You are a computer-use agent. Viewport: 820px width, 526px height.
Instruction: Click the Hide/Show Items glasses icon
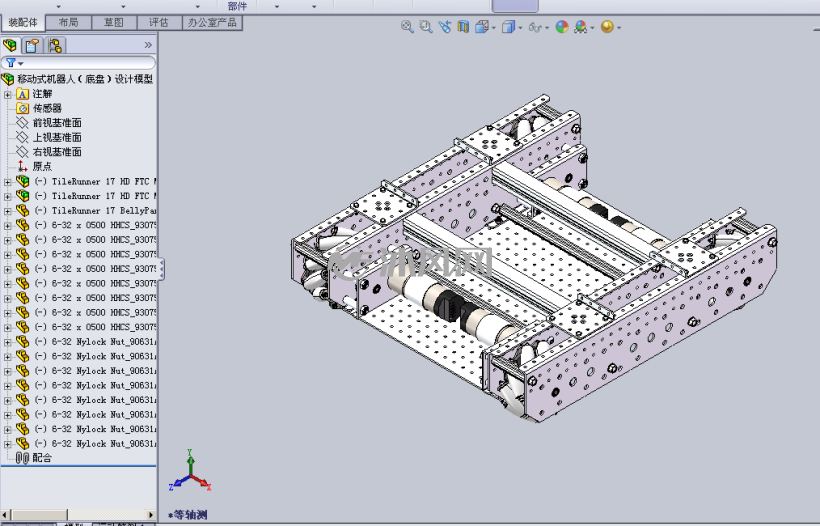click(534, 27)
